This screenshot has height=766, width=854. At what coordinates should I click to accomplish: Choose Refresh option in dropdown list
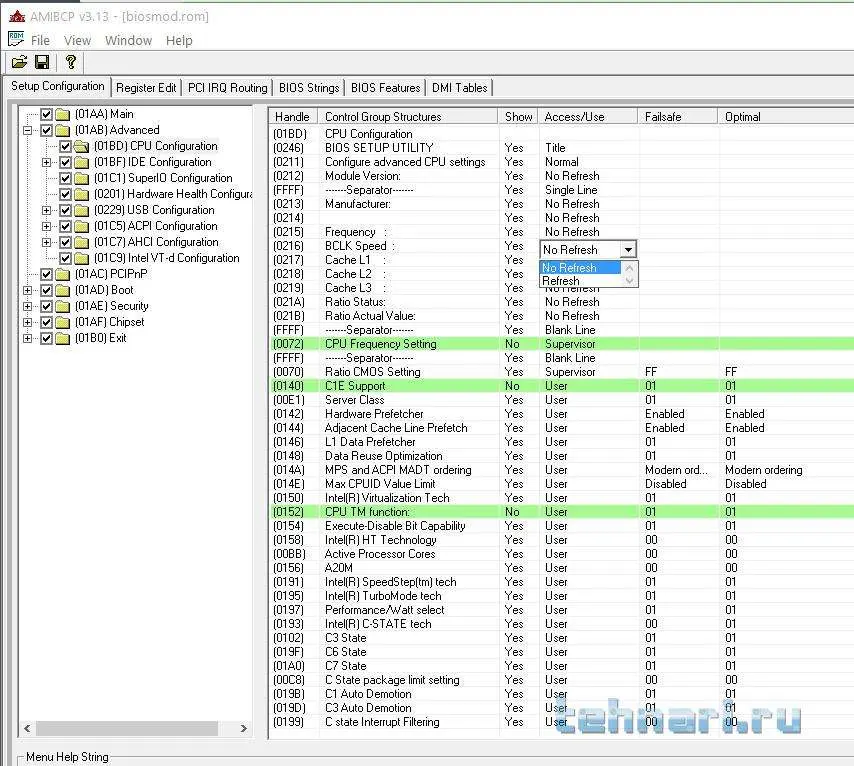click(x=561, y=281)
